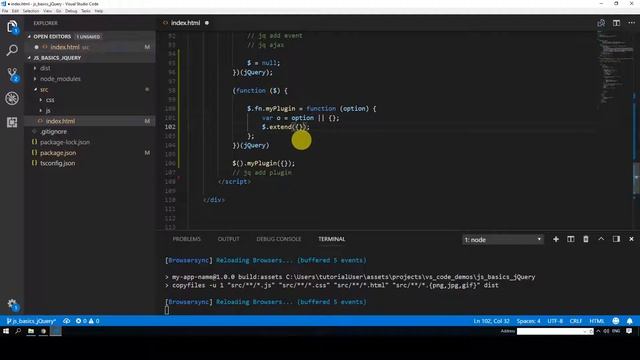Expand the css folder
This screenshot has width=640, height=360.
click(x=50, y=100)
